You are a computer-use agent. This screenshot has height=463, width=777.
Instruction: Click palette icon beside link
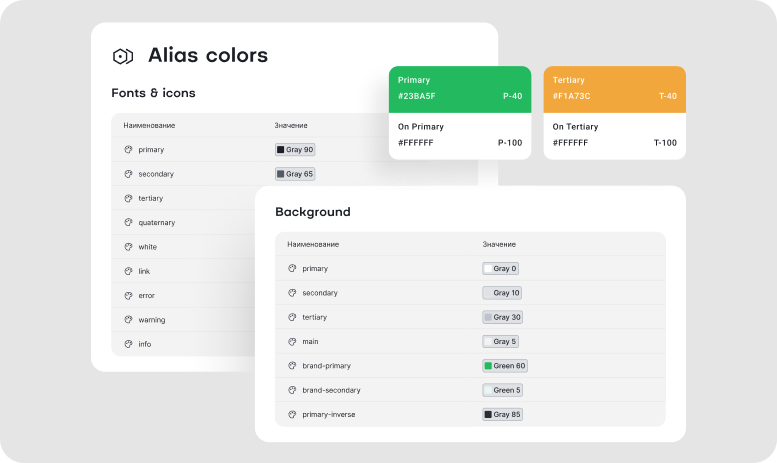pyautogui.click(x=128, y=271)
